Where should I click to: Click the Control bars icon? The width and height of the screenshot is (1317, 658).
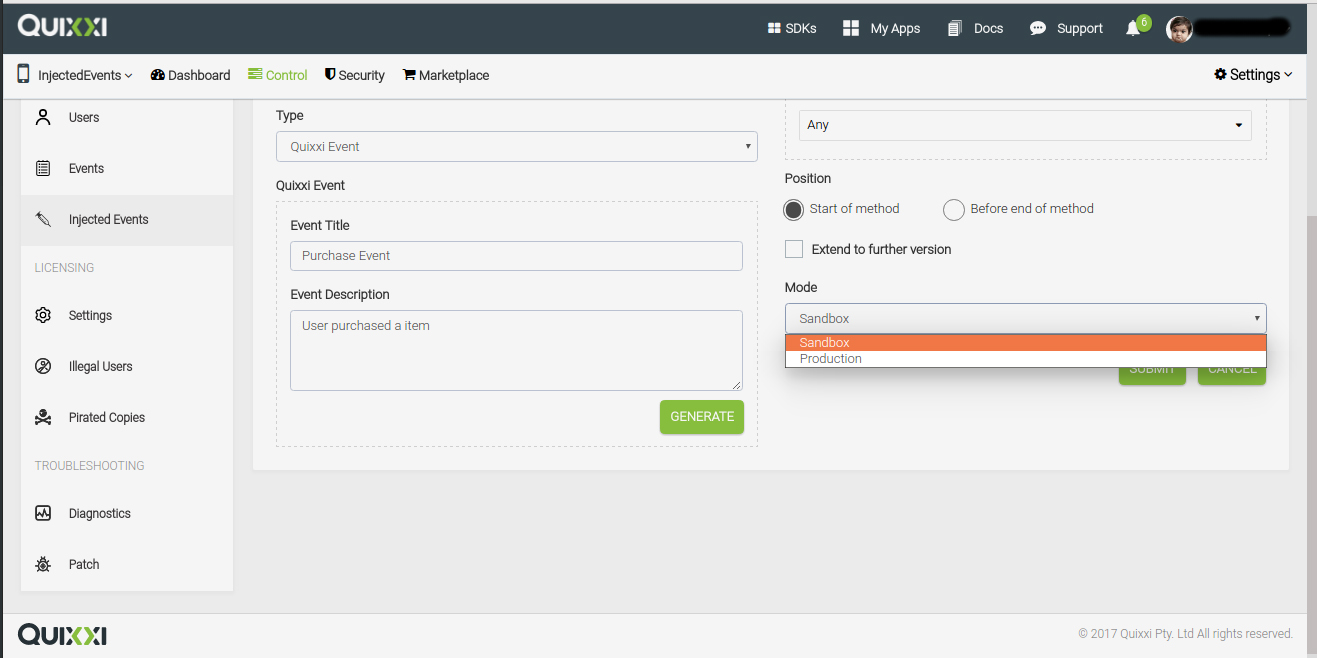pos(255,74)
